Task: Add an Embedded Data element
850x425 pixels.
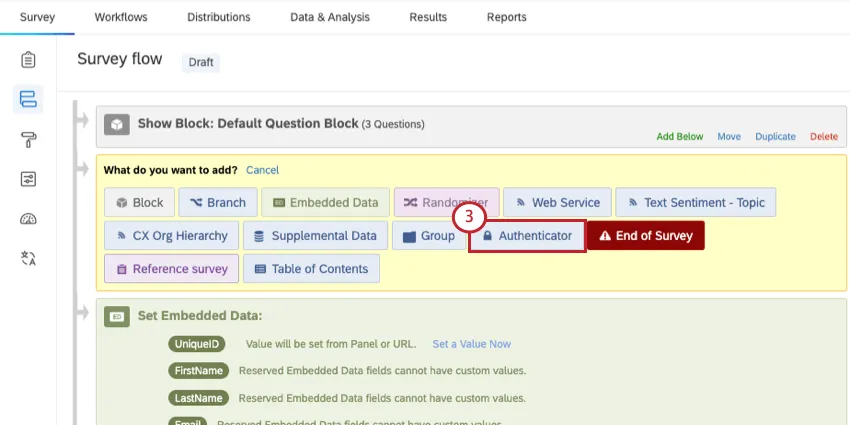Action: click(324, 202)
